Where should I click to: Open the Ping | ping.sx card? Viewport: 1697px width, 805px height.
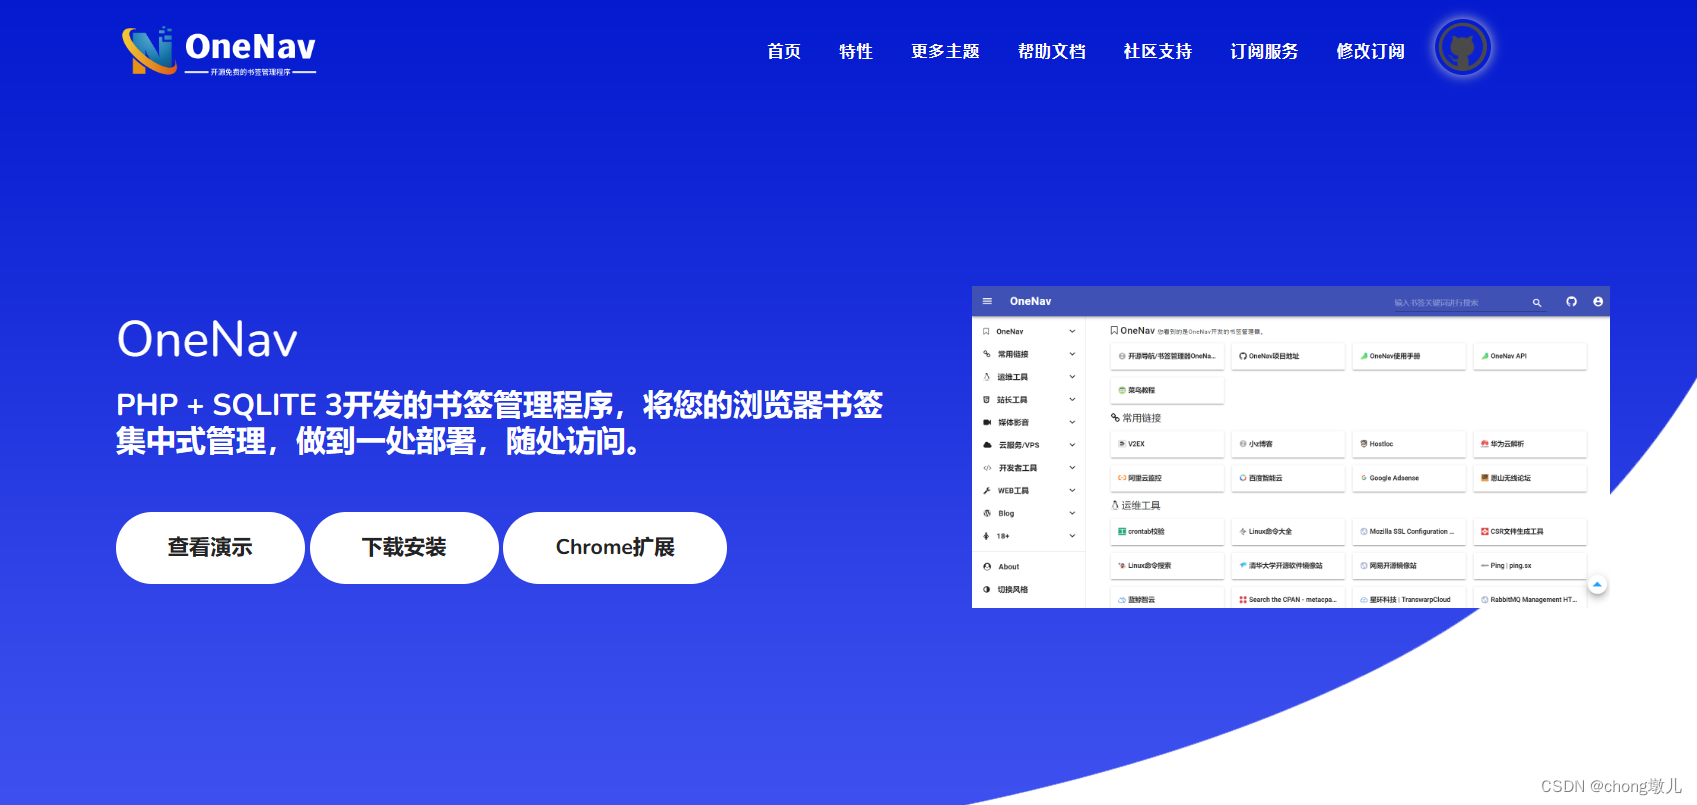pos(1530,566)
